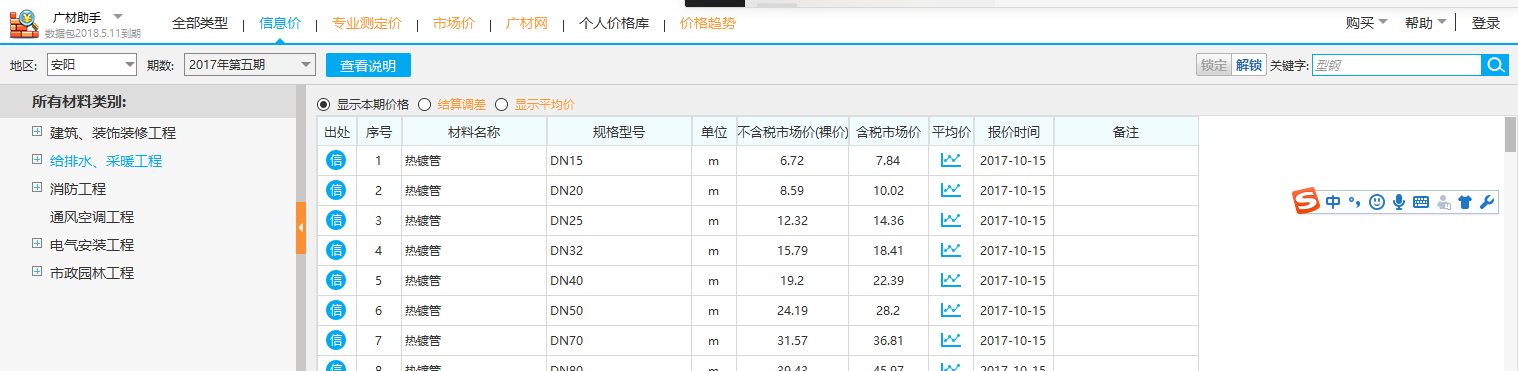1518x371 pixels.
Task: Click the table vertical scrollbar thumb
Action: tap(1510, 134)
